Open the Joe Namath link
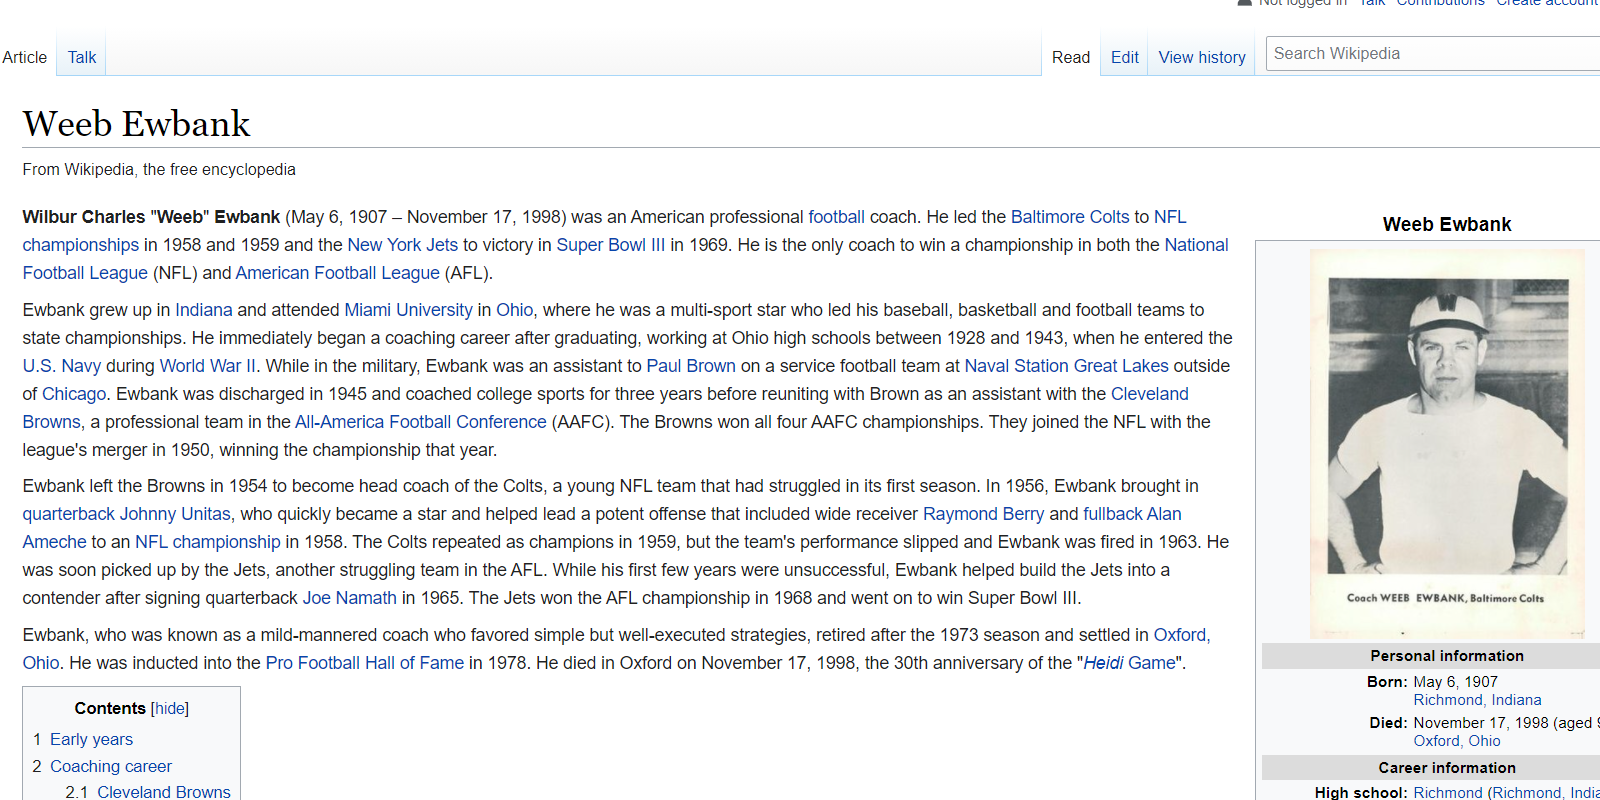Screen dimensions: 1600x800 pyautogui.click(x=349, y=598)
